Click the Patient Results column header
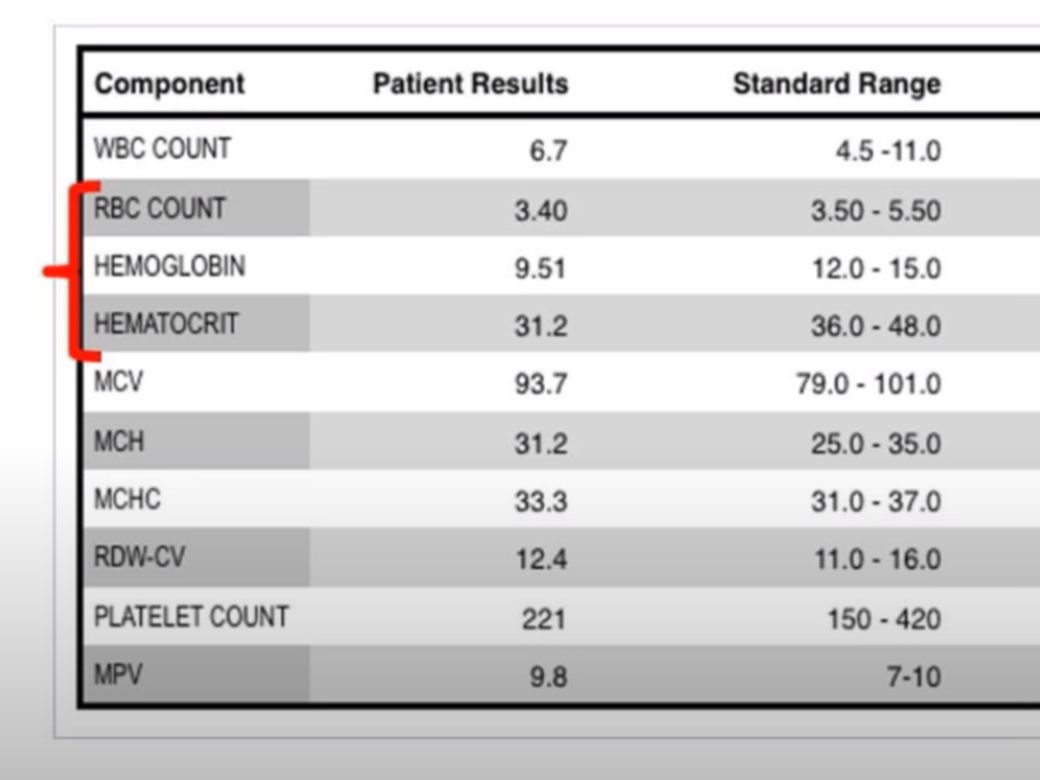The image size is (1040, 780). (x=470, y=84)
